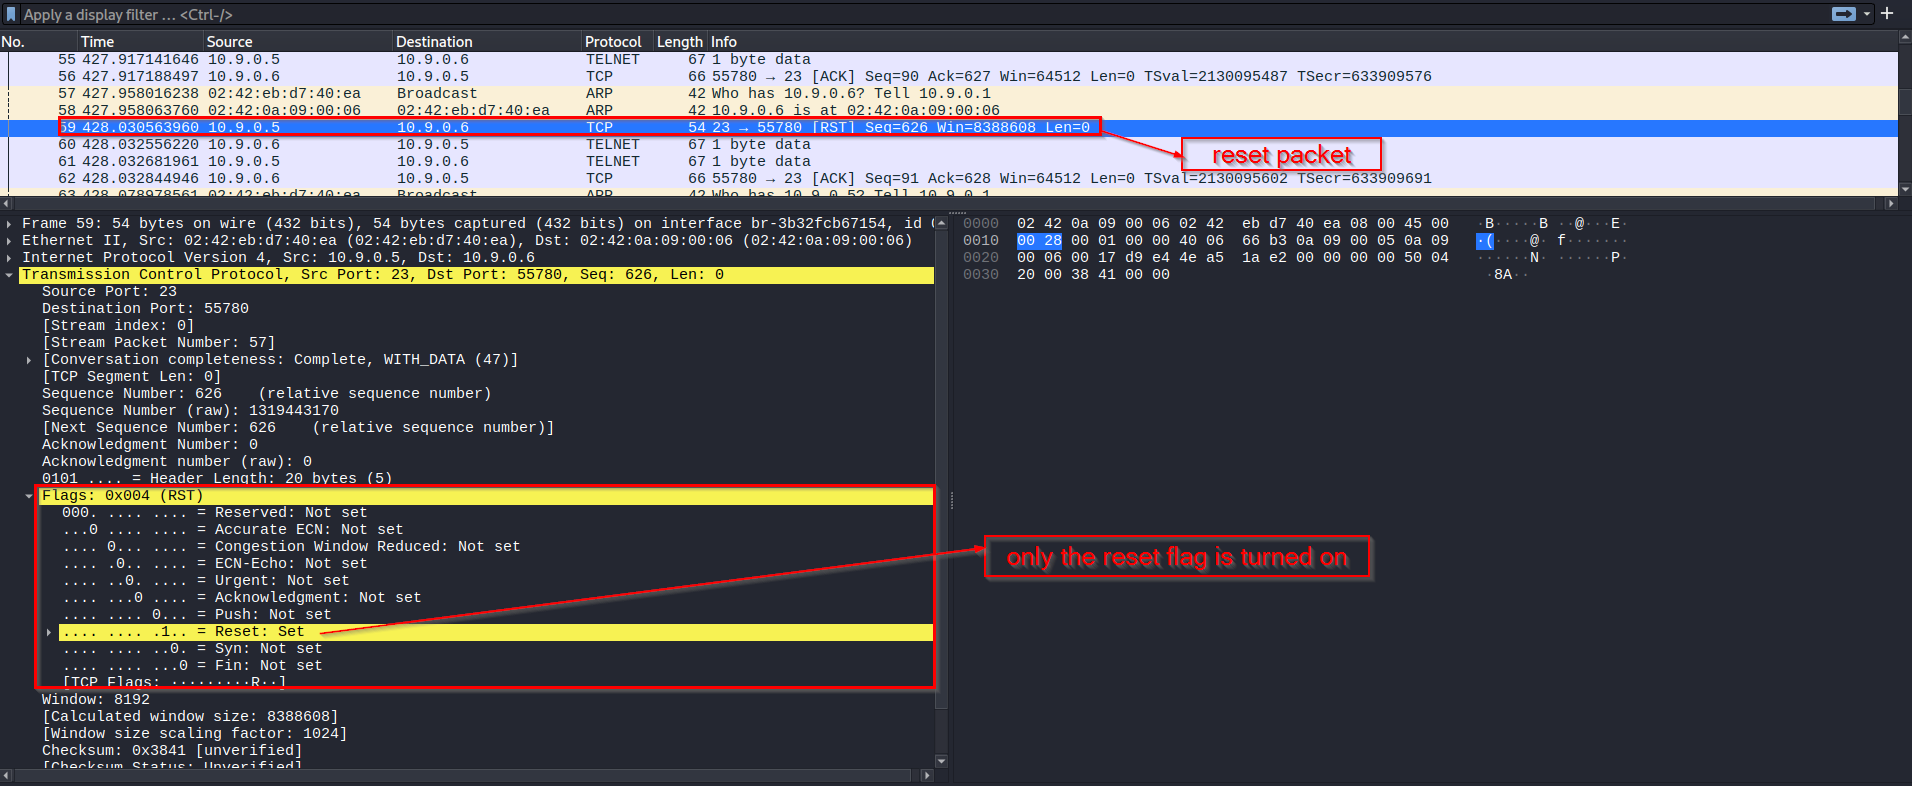Screen dimensions: 1912x786
Task: Sort packets by Source column header
Action: point(229,42)
